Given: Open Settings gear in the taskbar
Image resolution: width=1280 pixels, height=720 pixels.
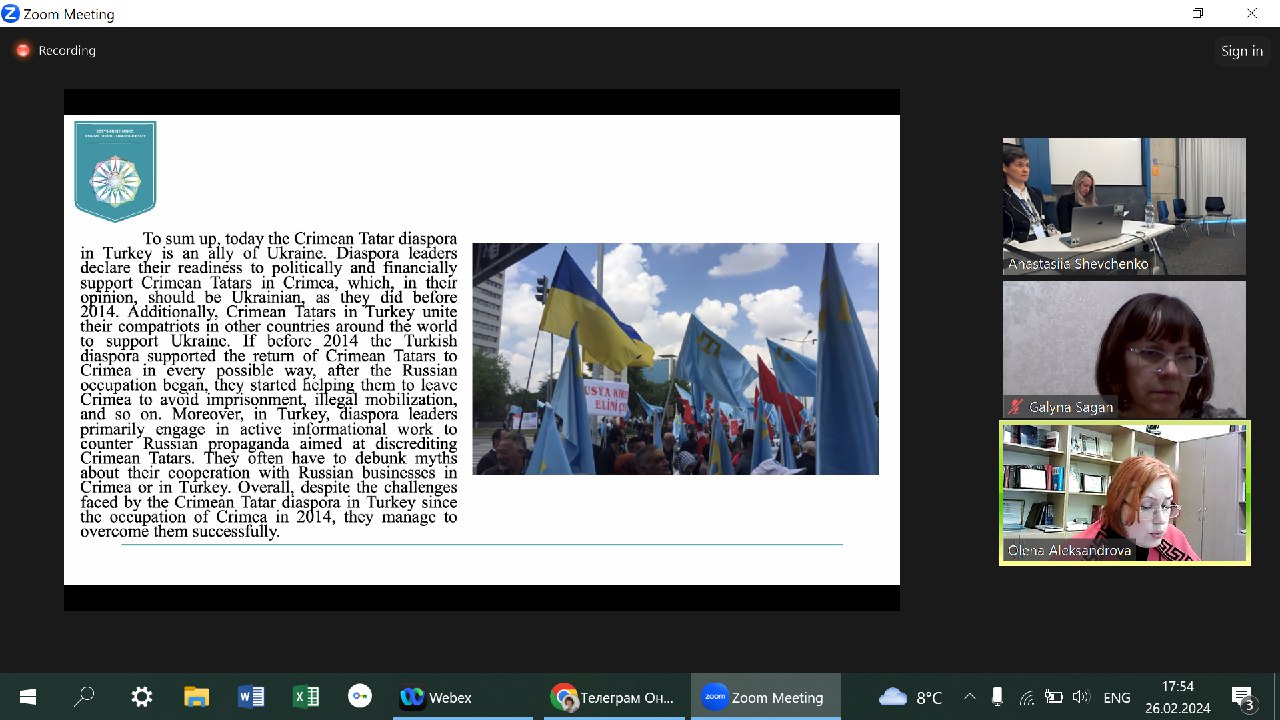Looking at the screenshot, I should click(141, 697).
